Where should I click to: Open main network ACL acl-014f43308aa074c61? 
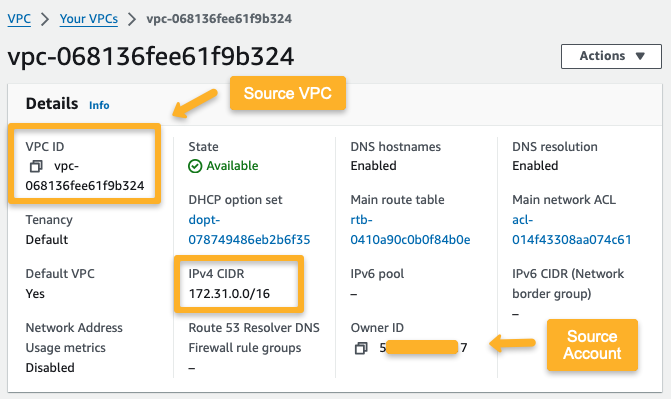pos(571,229)
